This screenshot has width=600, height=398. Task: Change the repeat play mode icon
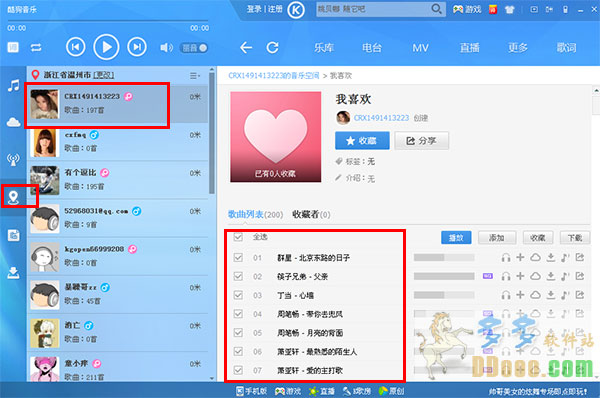tap(36, 47)
